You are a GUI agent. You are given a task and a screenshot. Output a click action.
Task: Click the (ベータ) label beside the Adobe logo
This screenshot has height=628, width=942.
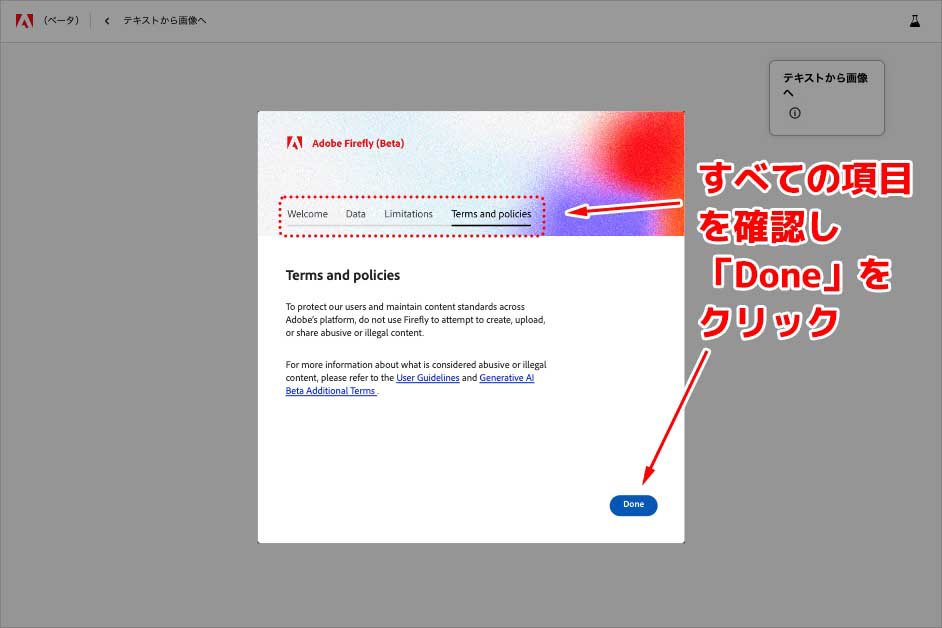[x=61, y=21]
